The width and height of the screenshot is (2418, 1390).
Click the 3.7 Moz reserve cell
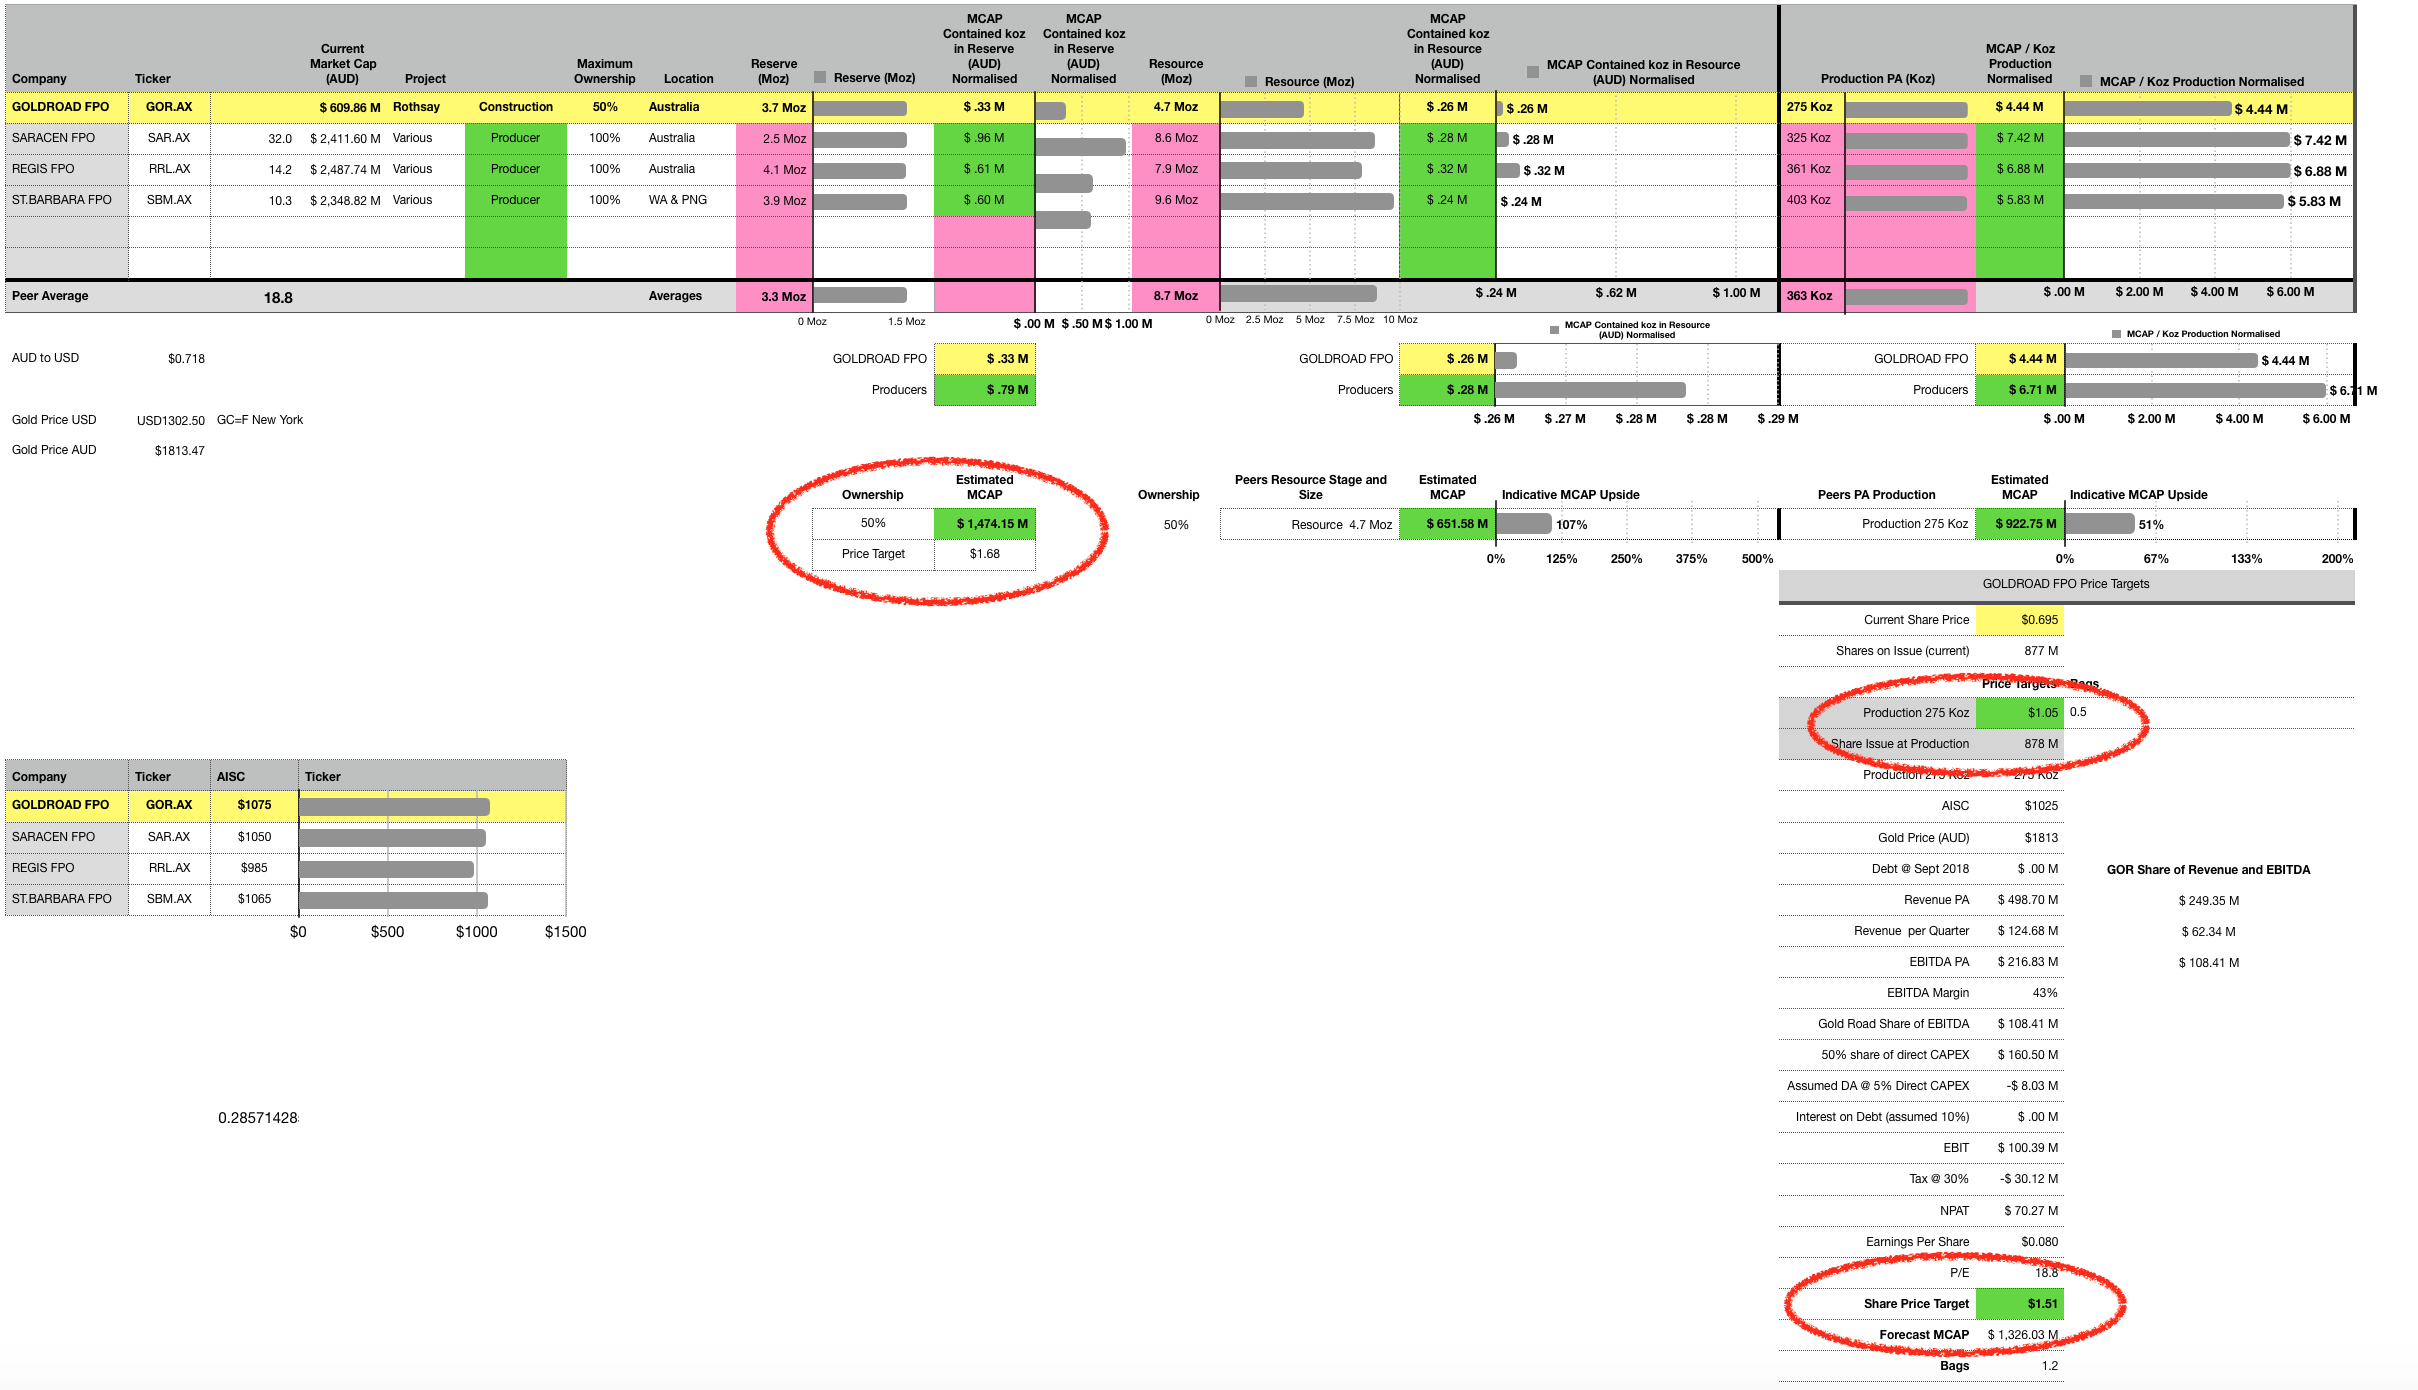775,107
